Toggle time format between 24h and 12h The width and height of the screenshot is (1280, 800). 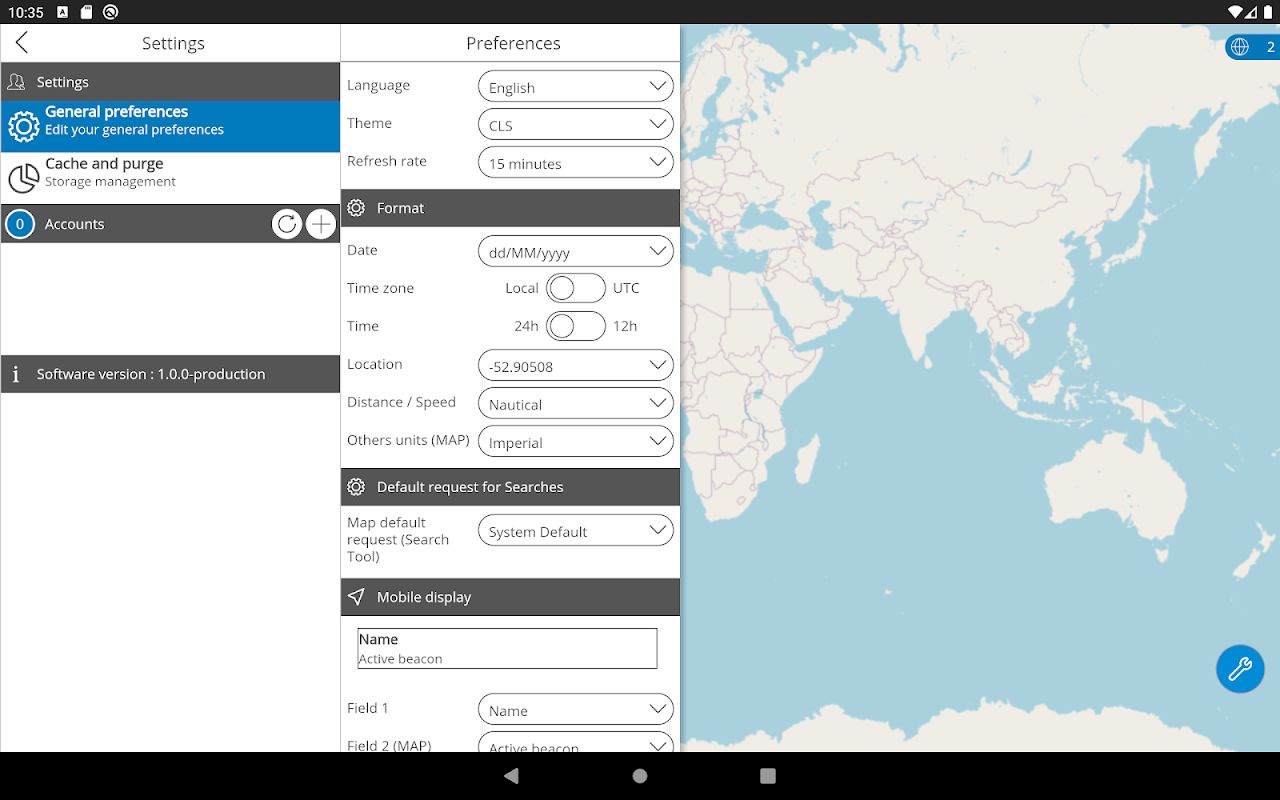(x=576, y=326)
